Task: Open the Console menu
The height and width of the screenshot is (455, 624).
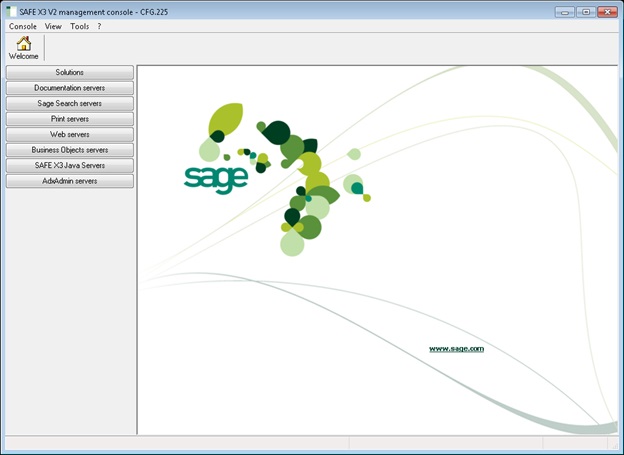Action: [23, 26]
